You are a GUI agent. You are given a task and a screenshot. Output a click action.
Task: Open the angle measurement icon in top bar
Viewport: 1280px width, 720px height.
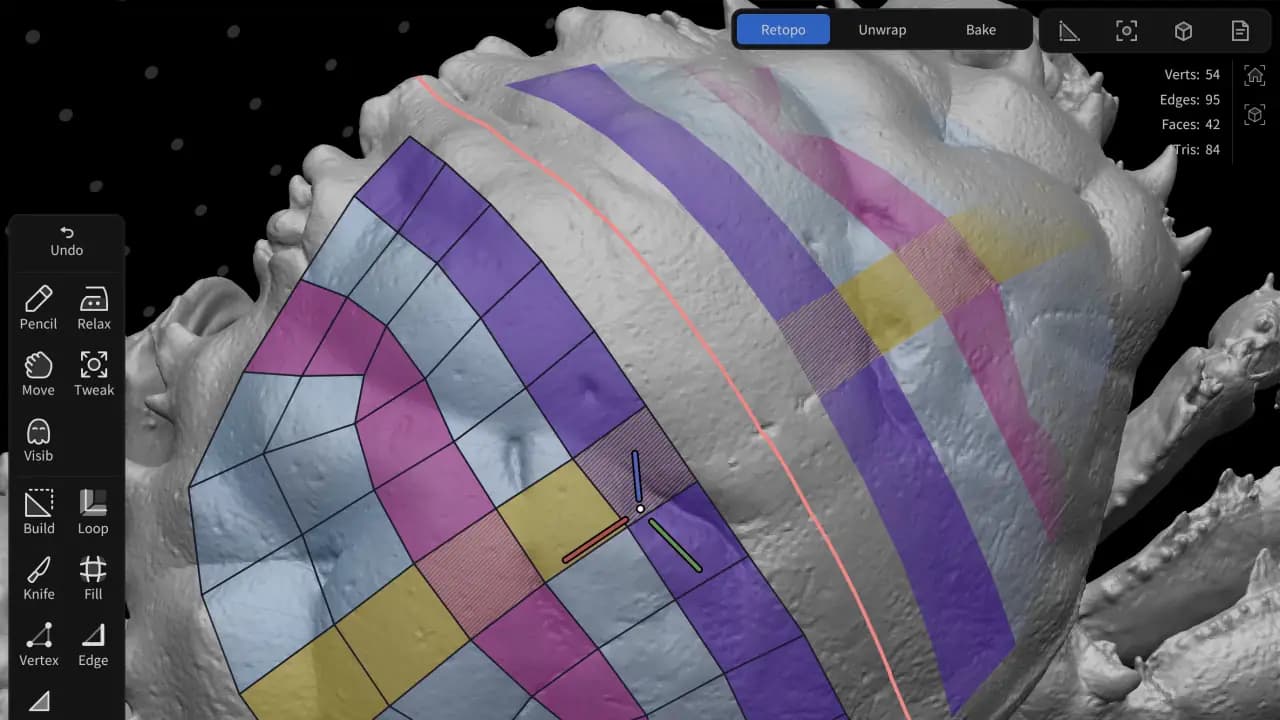click(1069, 31)
